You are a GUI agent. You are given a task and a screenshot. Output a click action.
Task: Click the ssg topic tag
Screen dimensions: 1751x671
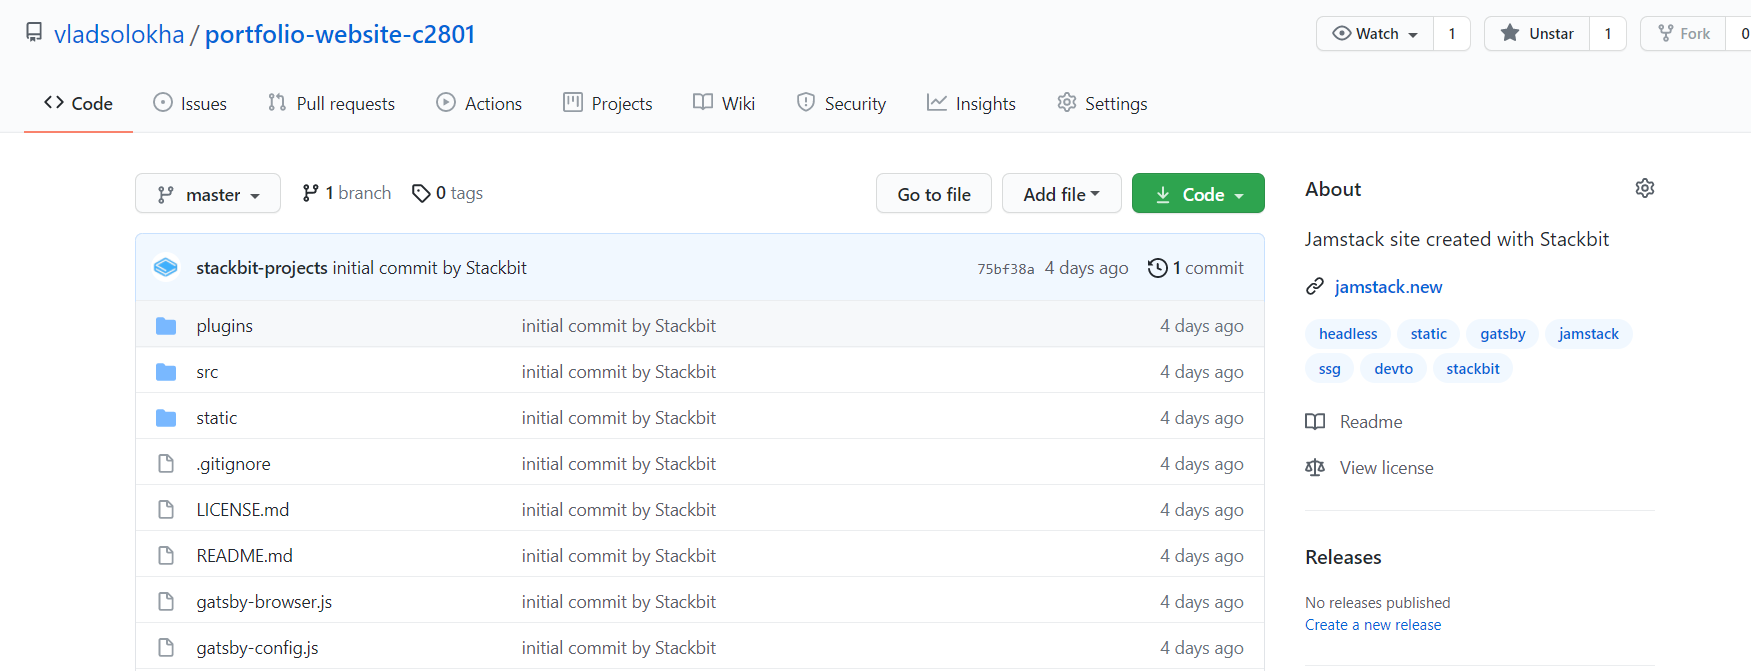tap(1330, 369)
